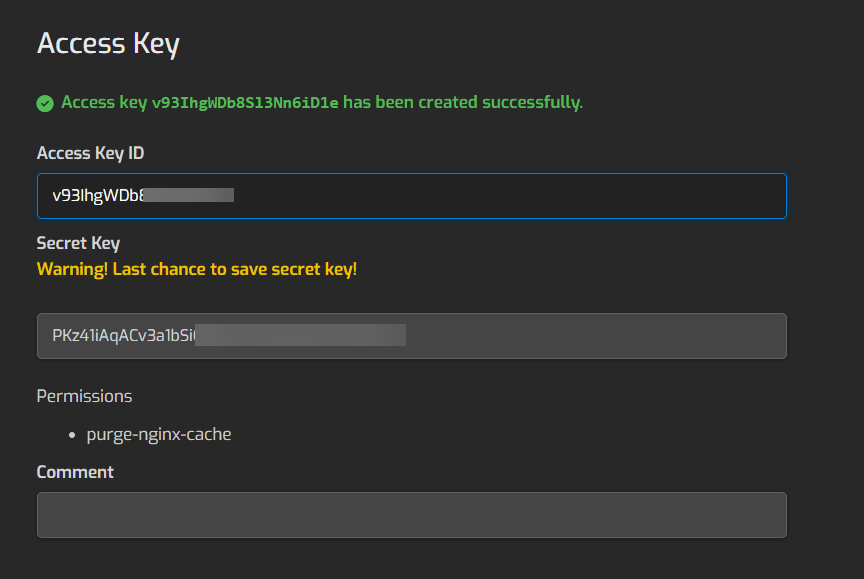Viewport: 864px width, 579px height.
Task: Click "Last chance to save secret key!" text
Action: pyautogui.click(x=234, y=269)
